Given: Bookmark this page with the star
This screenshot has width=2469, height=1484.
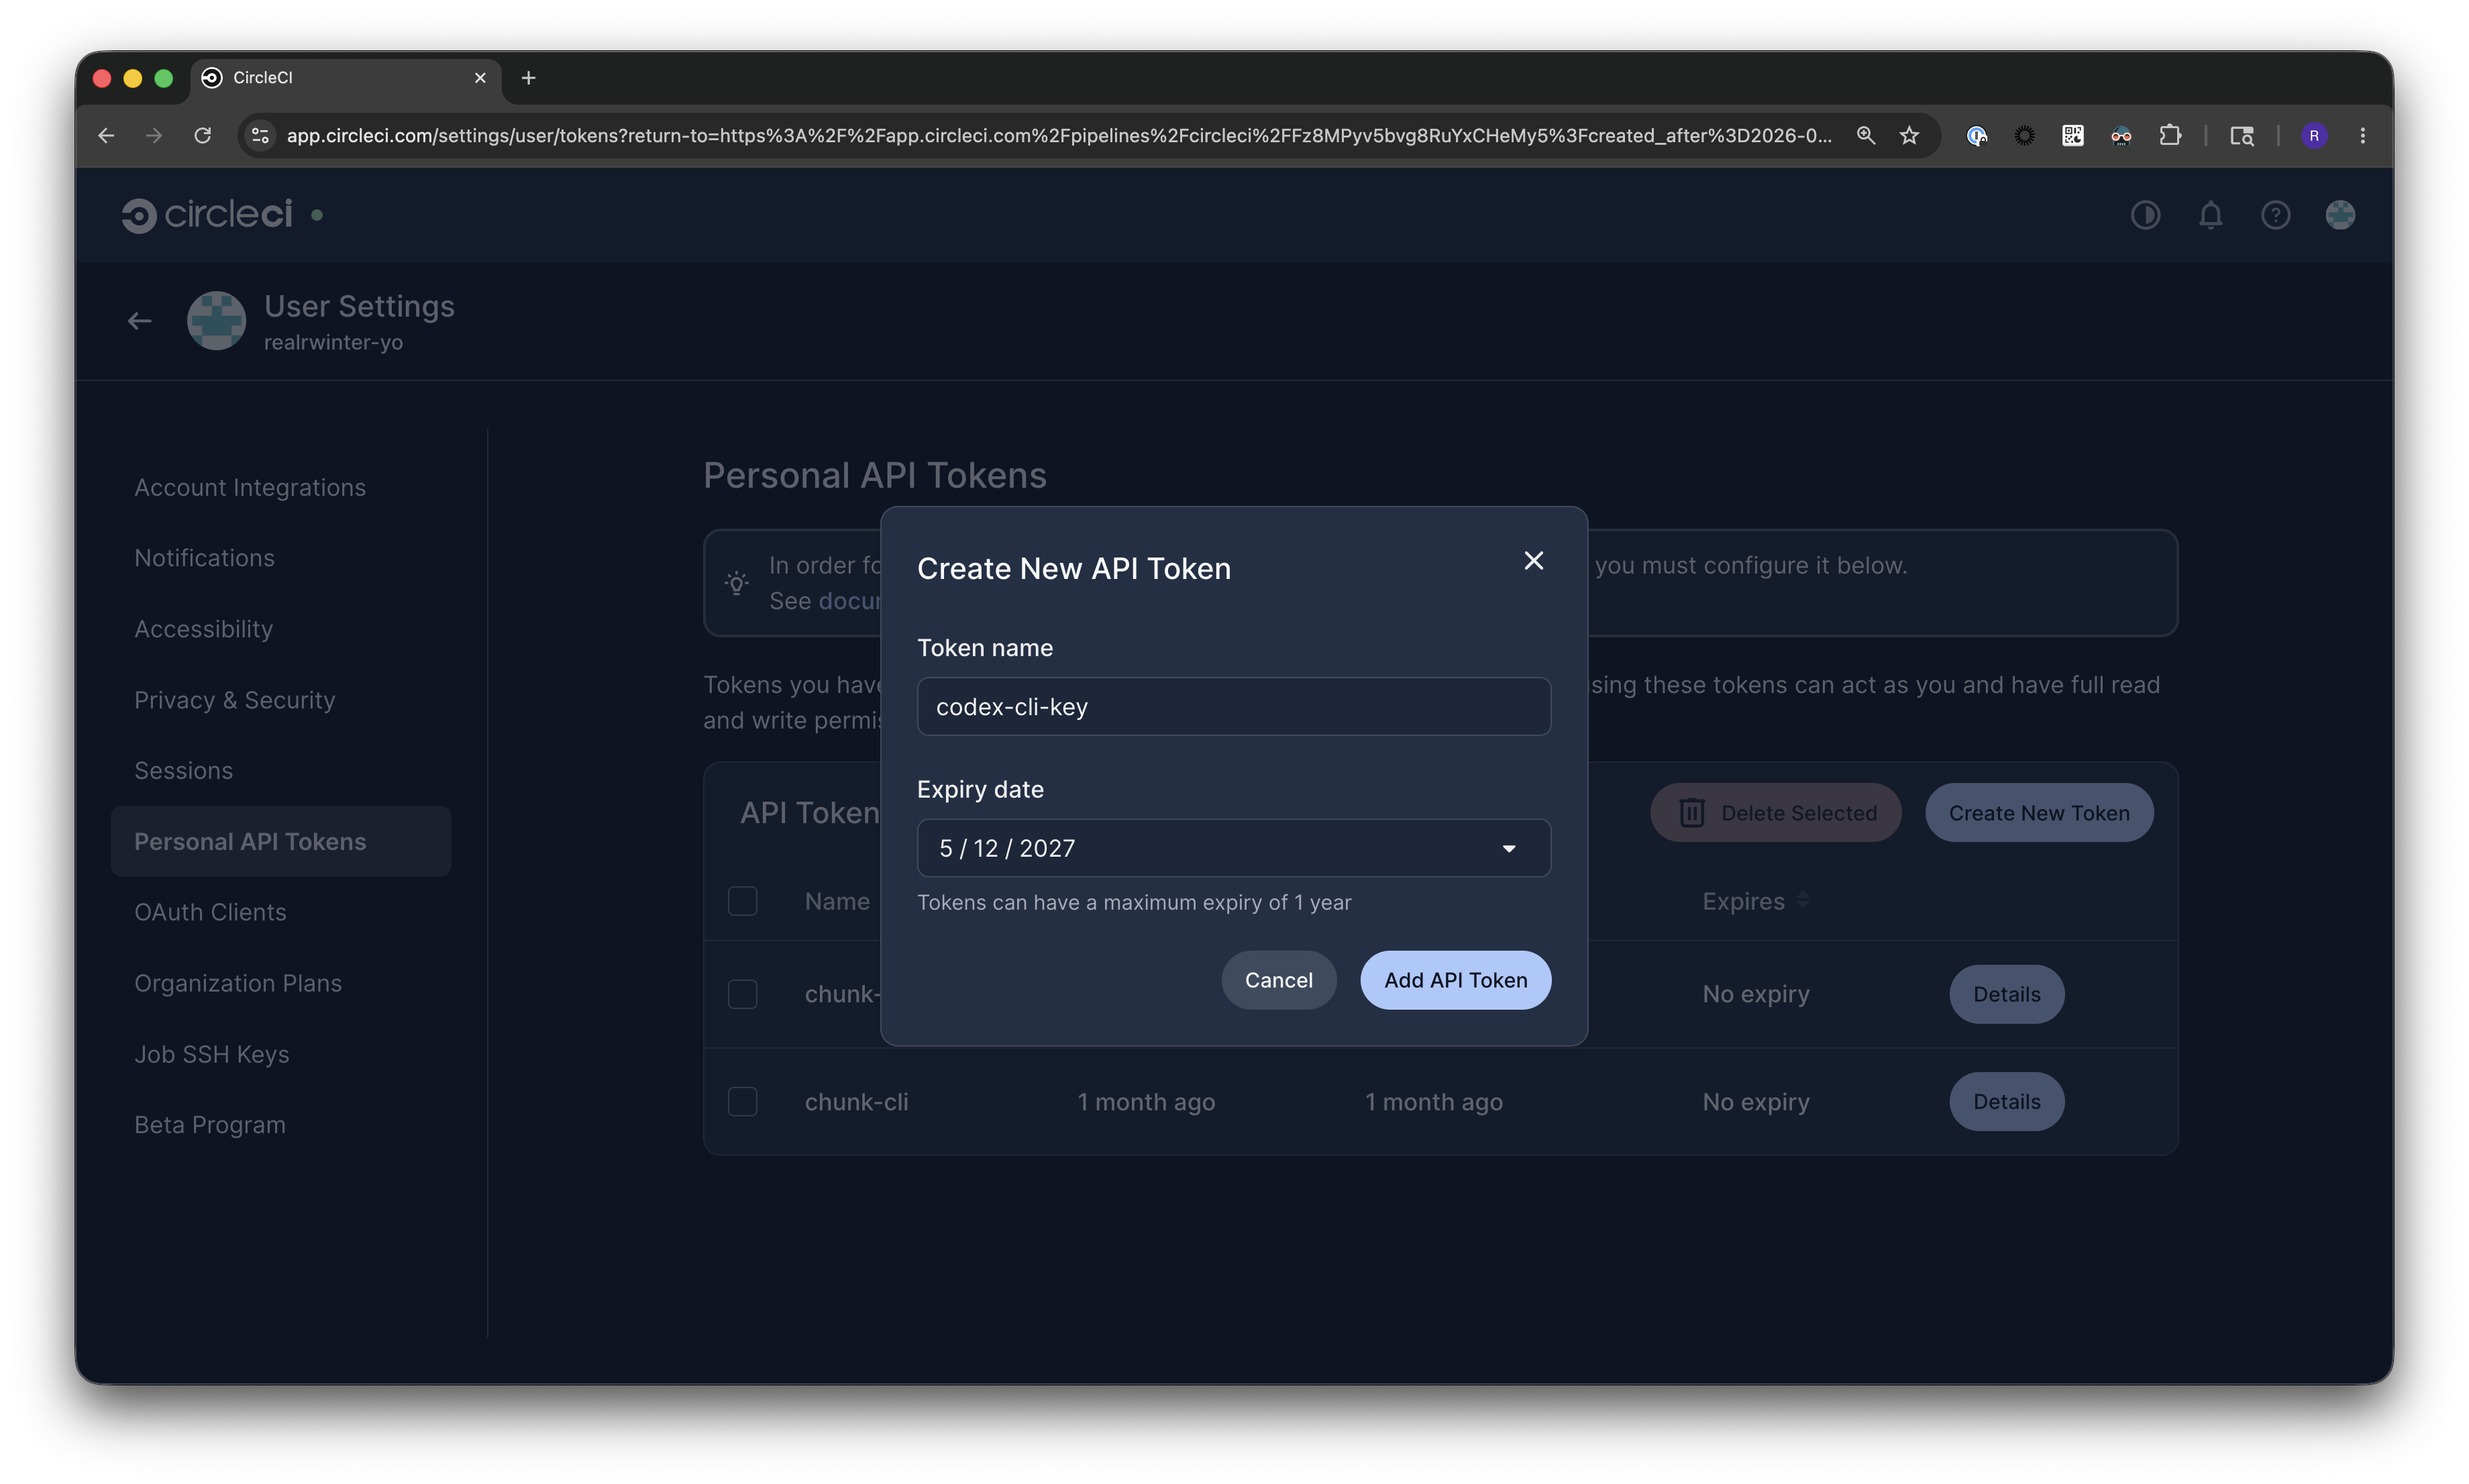Looking at the screenshot, I should point(1909,135).
